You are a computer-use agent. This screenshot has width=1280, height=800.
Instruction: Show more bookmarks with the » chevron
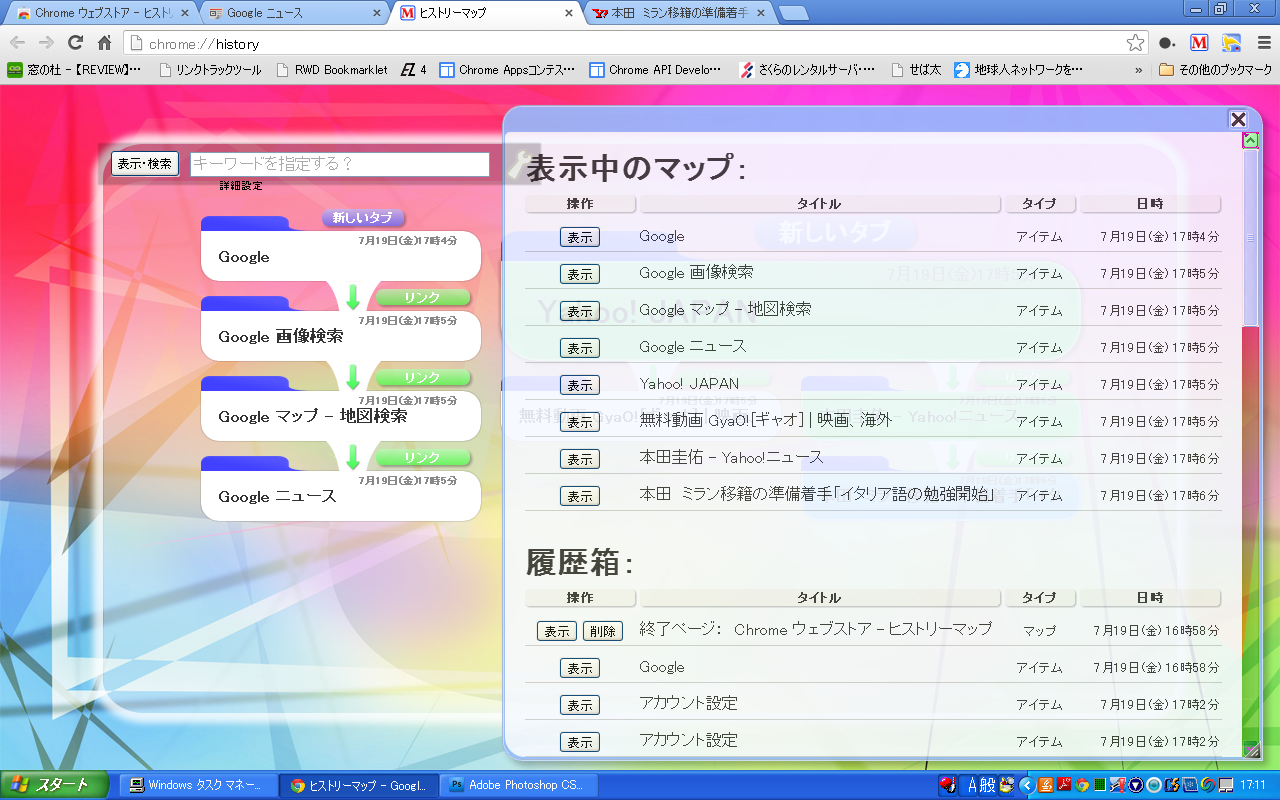point(1138,70)
